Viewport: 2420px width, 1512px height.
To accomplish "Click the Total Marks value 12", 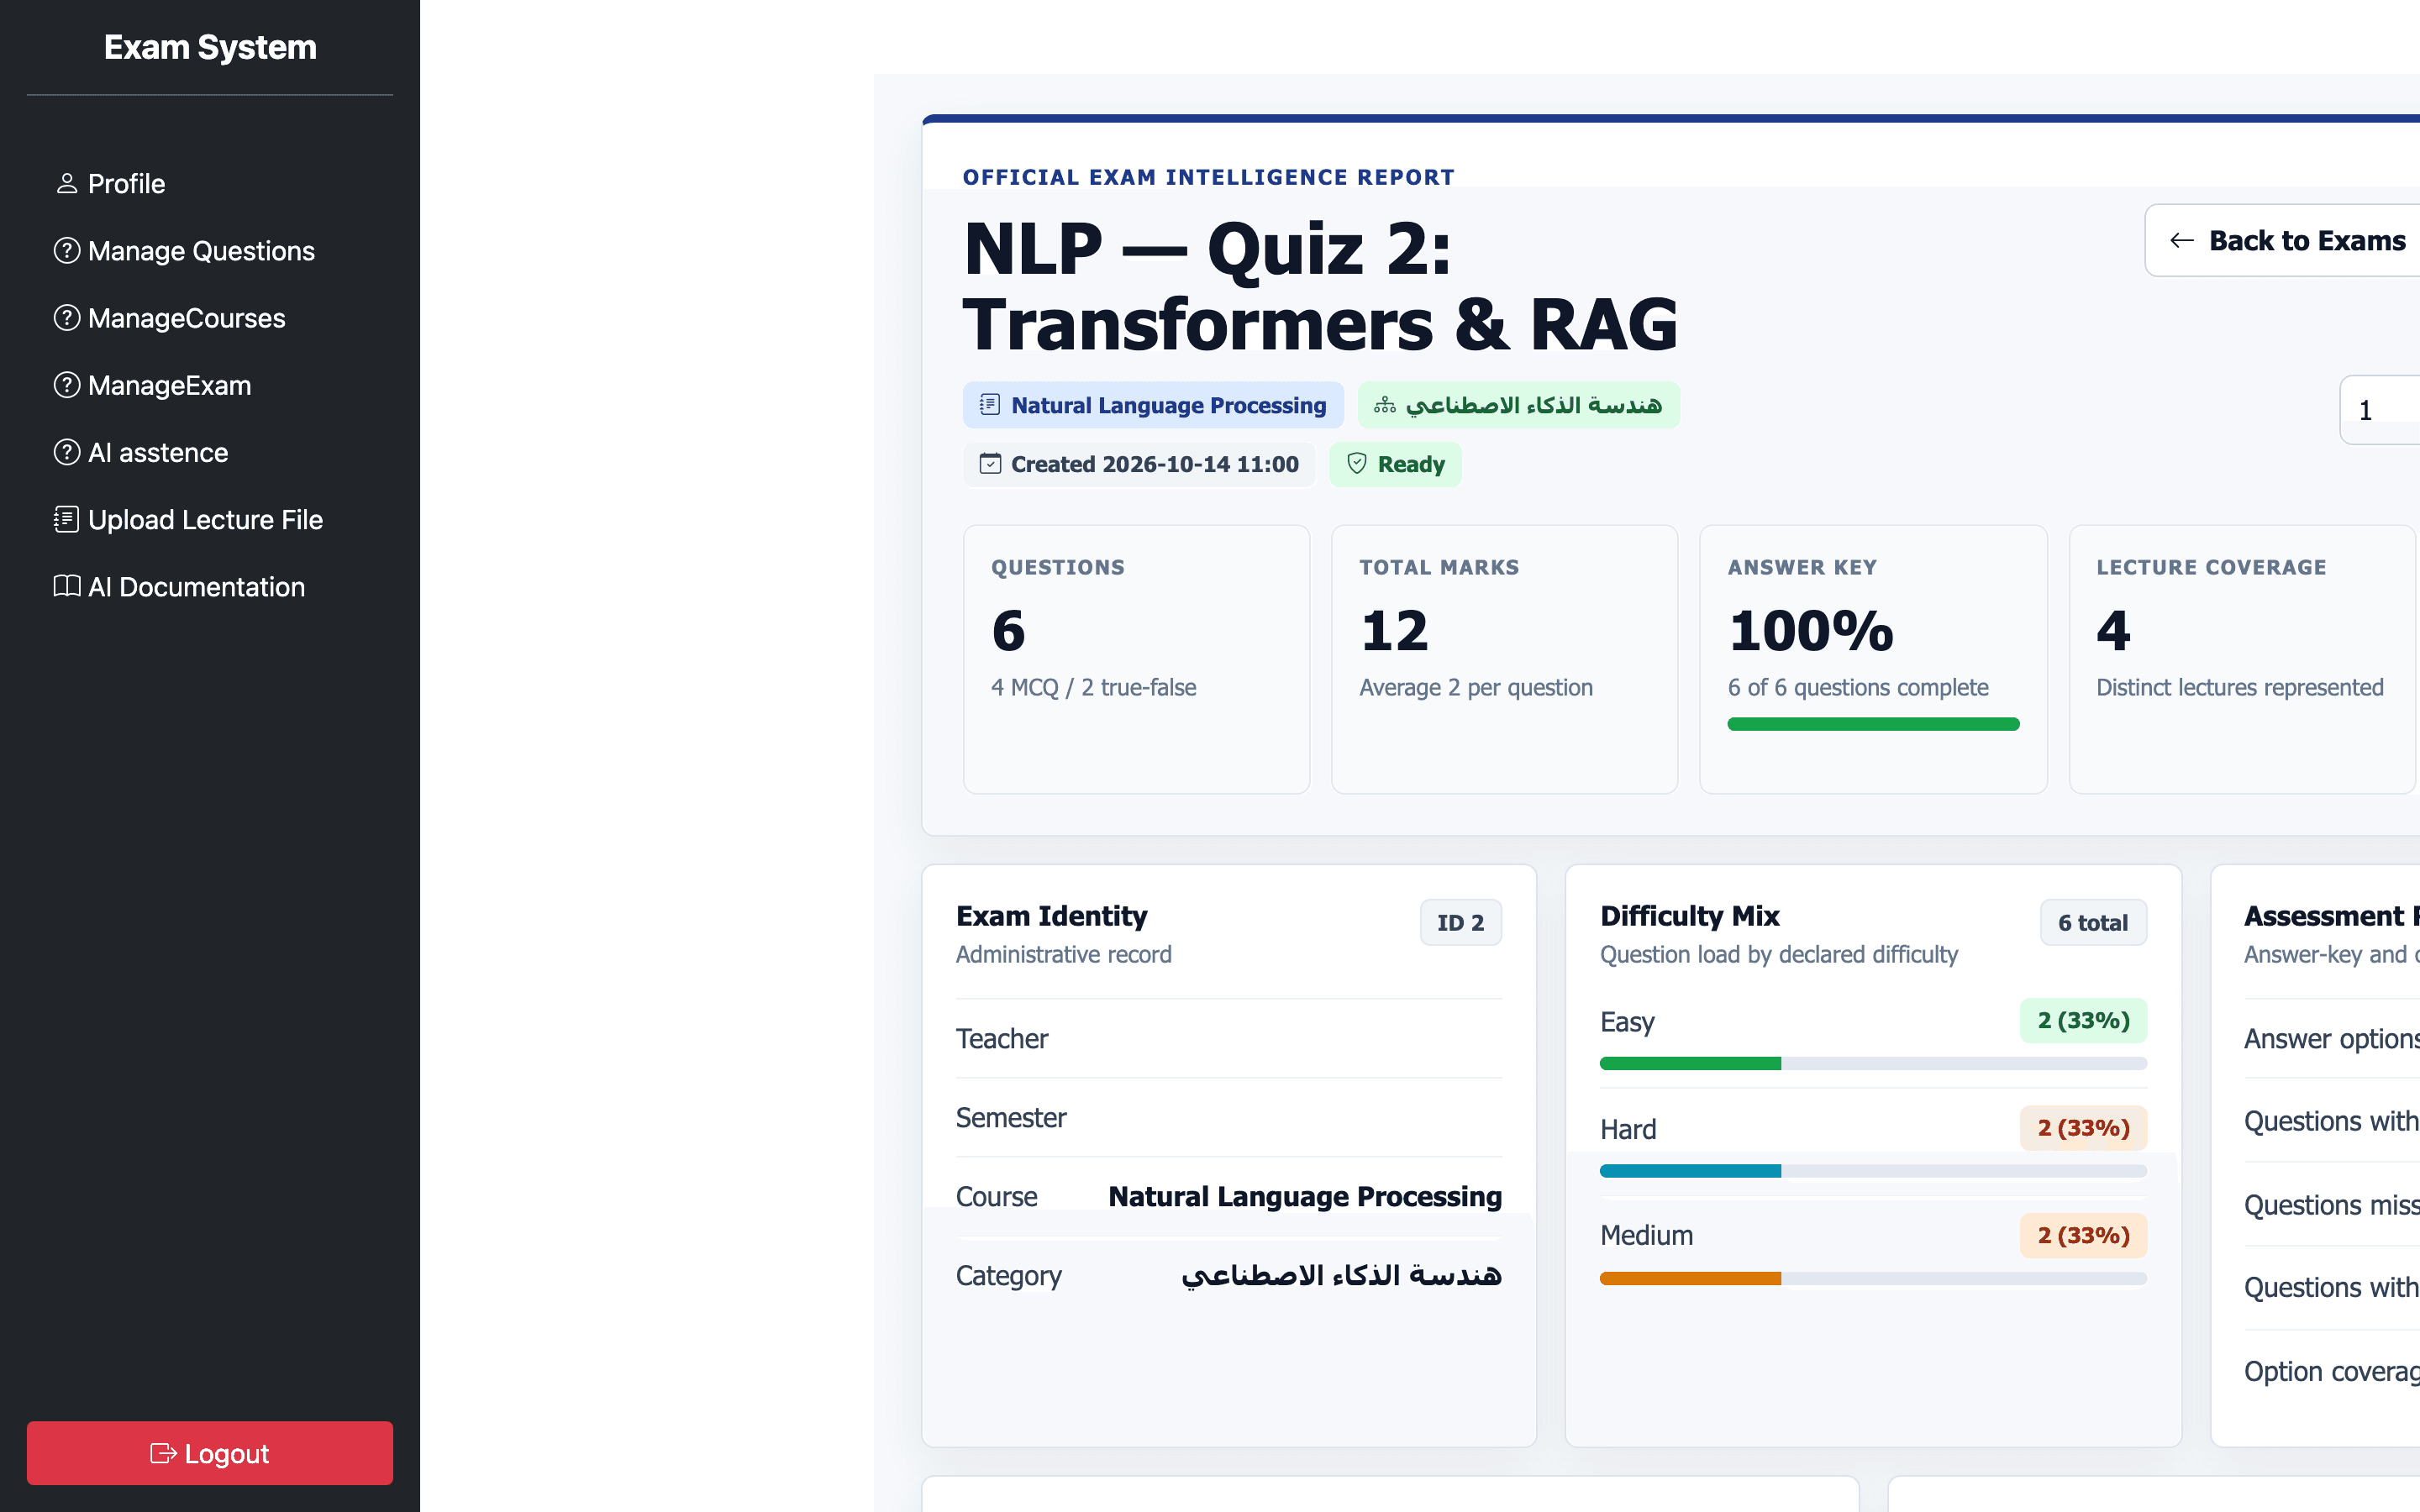I will coord(1394,631).
